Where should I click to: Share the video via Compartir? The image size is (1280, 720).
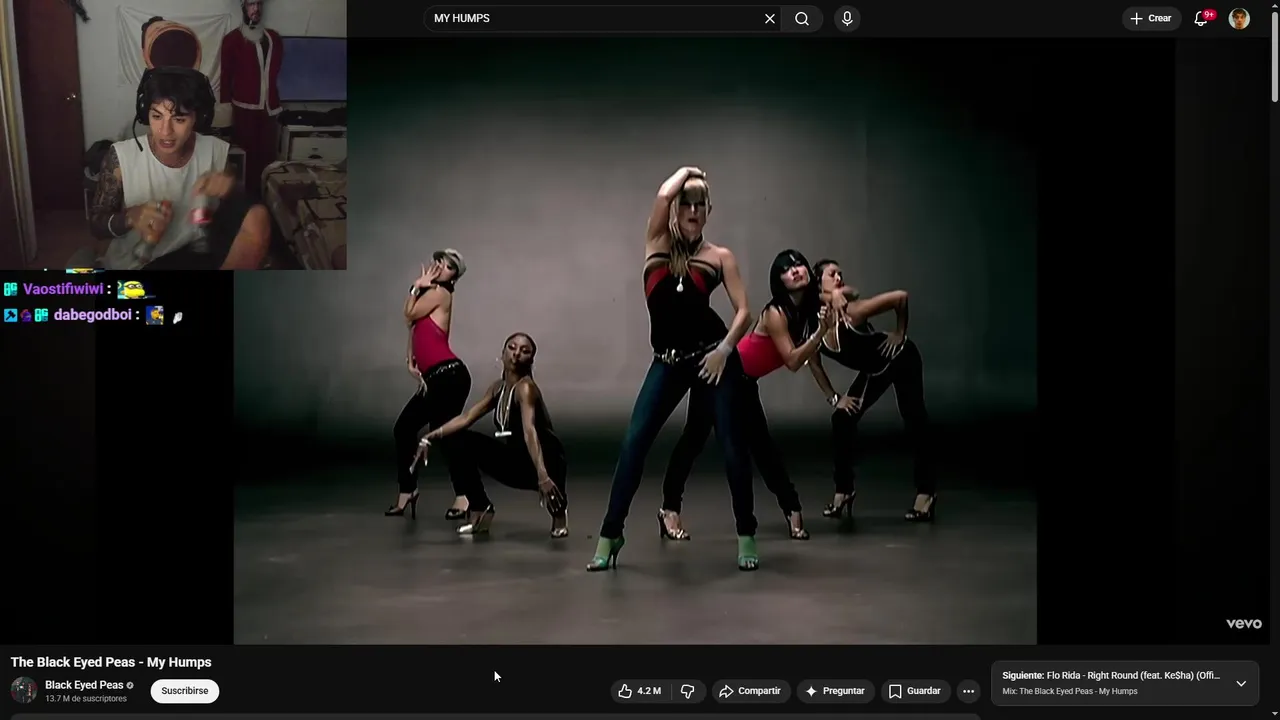point(750,691)
